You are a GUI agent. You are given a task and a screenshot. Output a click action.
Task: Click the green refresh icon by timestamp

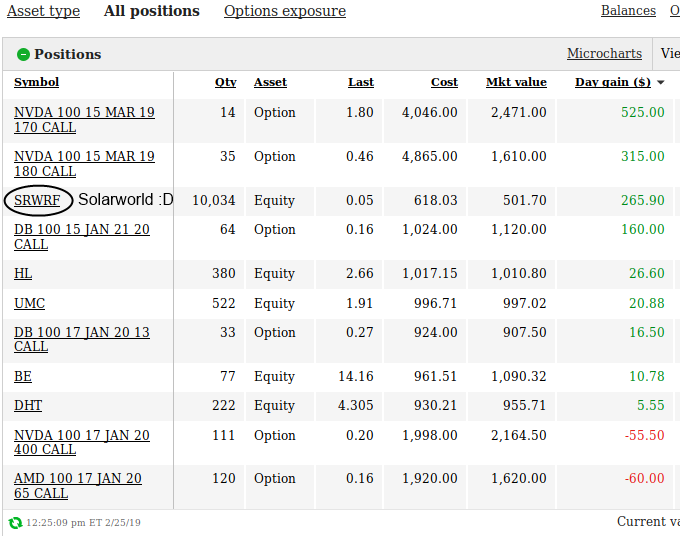tap(15, 522)
